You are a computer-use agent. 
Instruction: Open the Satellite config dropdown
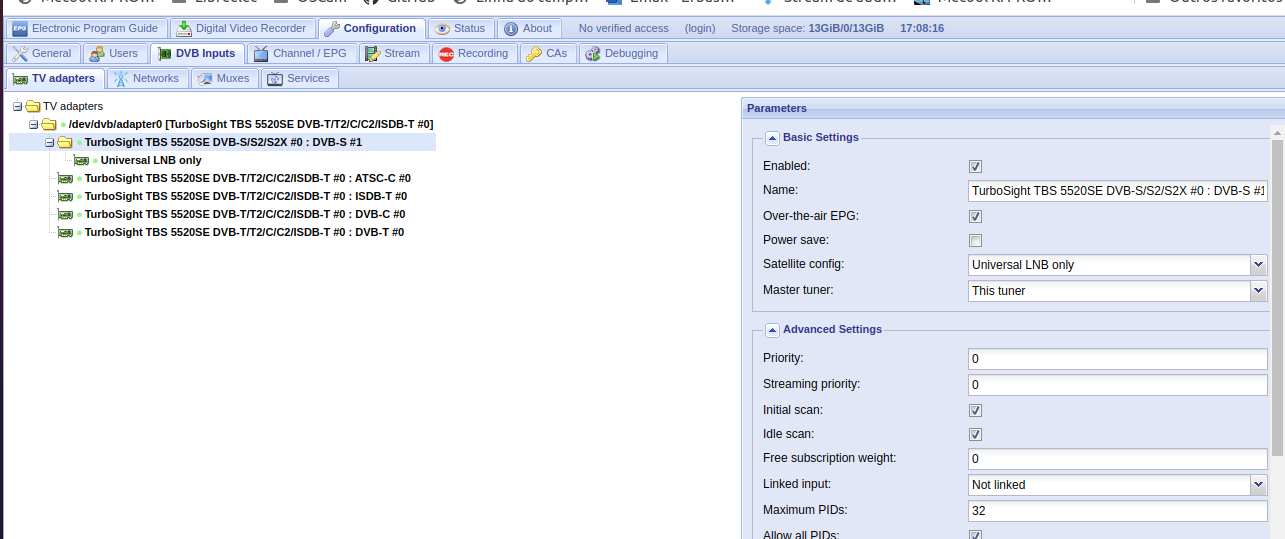[1258, 265]
